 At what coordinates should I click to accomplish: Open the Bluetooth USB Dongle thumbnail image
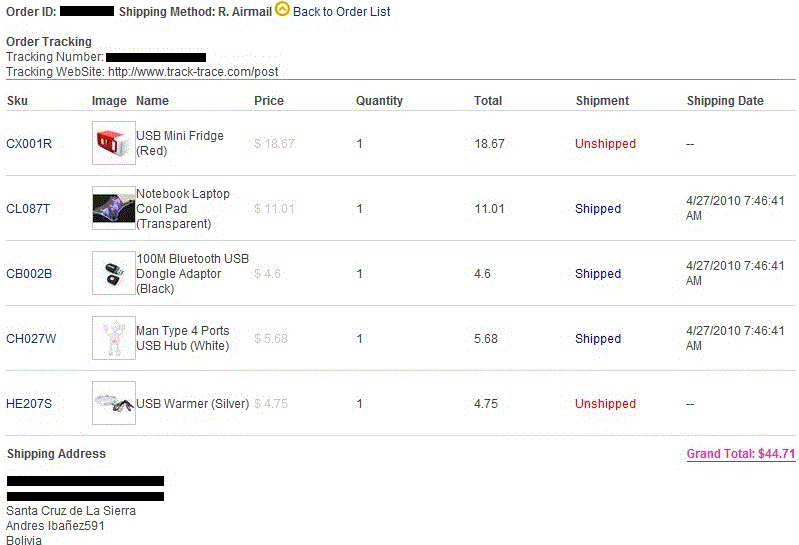pyautogui.click(x=114, y=273)
